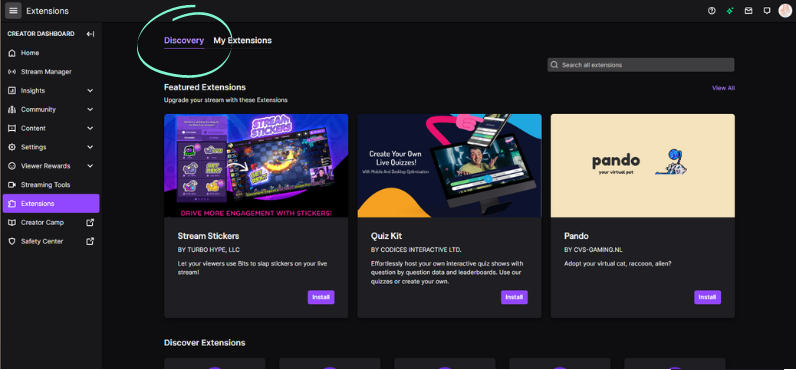
Task: Open external link icon beside Creator Camp
Action: (90, 222)
